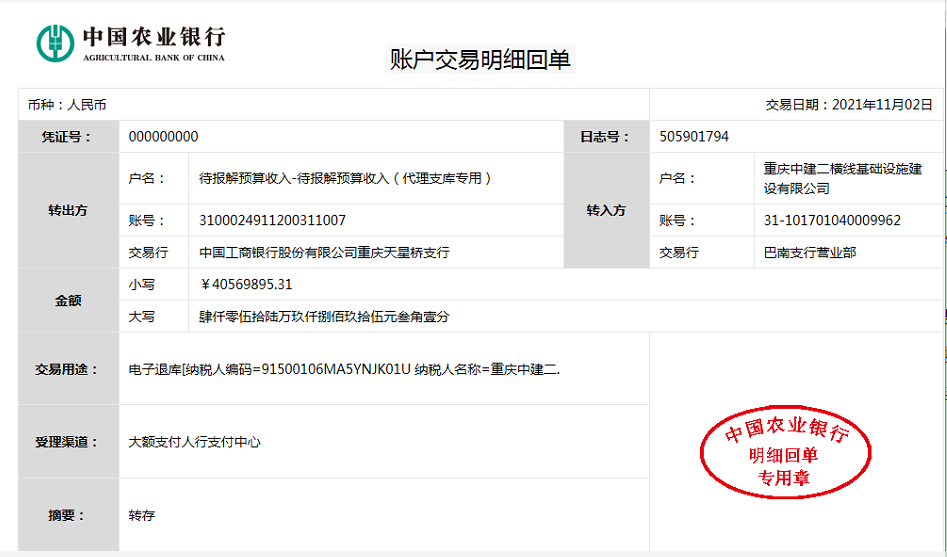The width and height of the screenshot is (947, 557).
Task: Select payee account 31-101701040009962
Action: [x=832, y=221]
